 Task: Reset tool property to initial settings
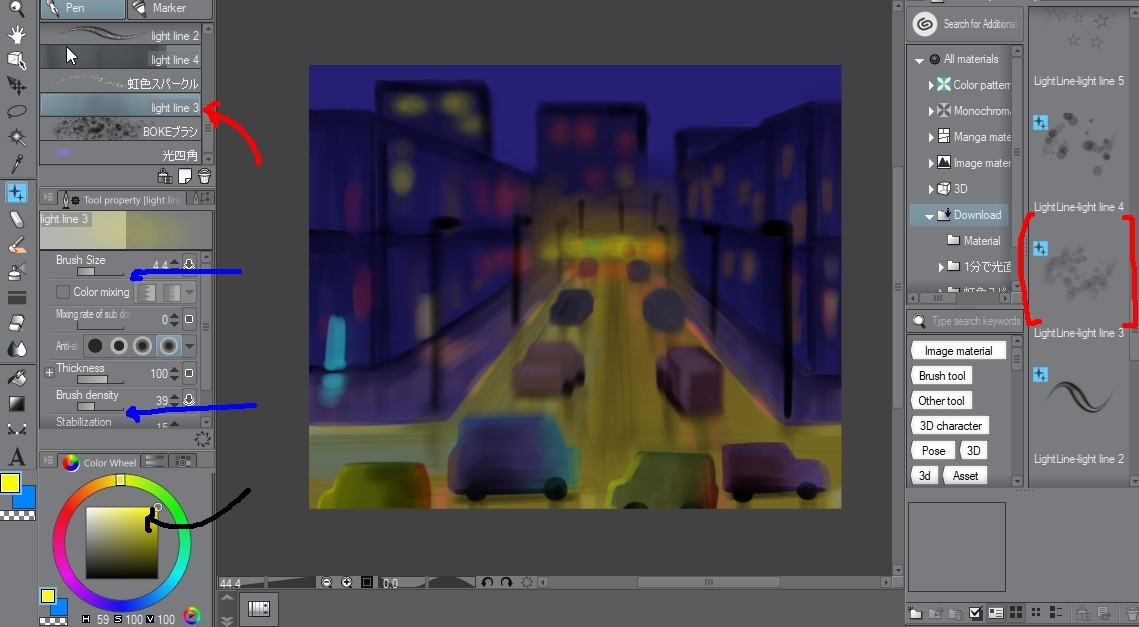coord(203,438)
